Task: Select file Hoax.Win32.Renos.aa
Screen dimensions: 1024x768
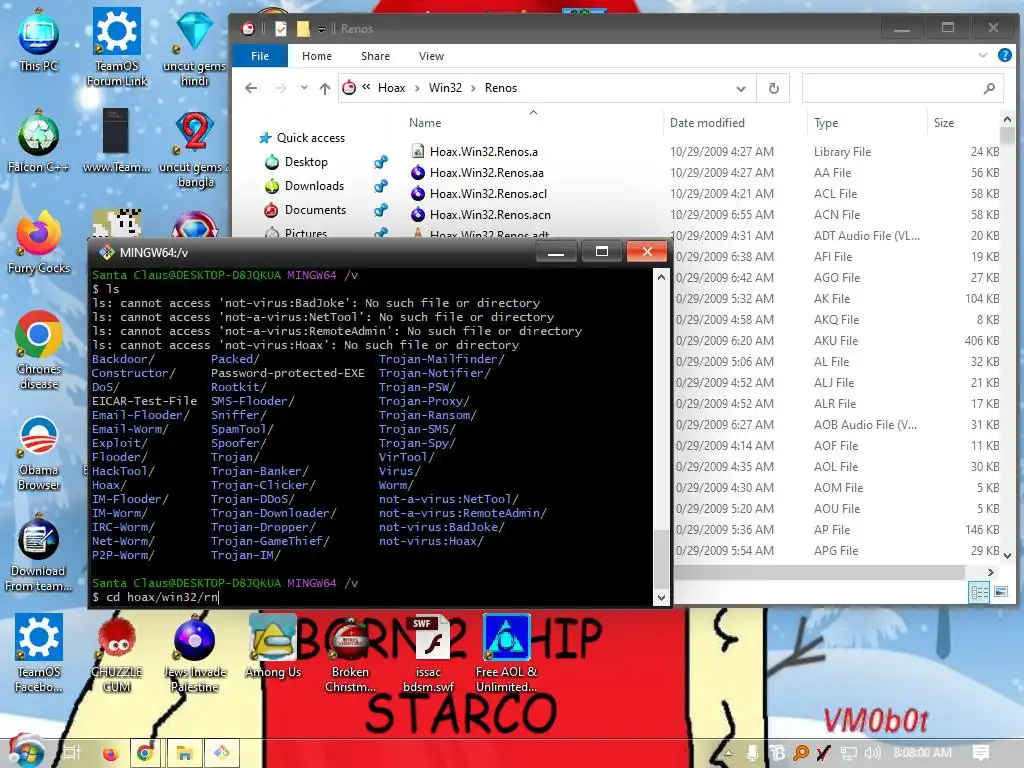Action: [487, 173]
